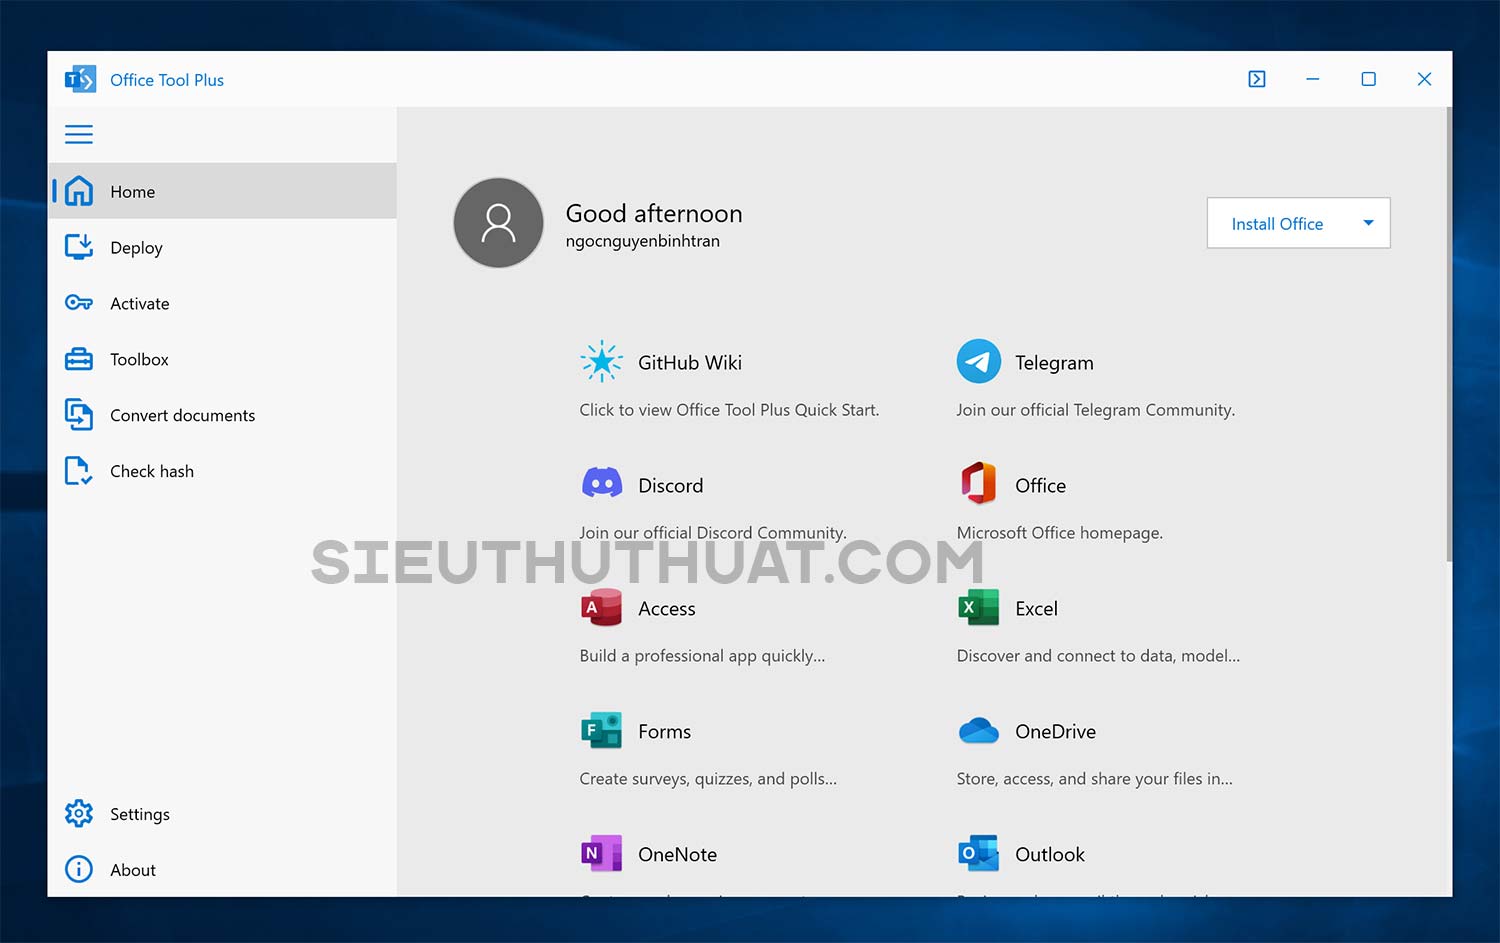1500x943 pixels.
Task: Select Toolbox in the sidebar
Action: coord(222,359)
